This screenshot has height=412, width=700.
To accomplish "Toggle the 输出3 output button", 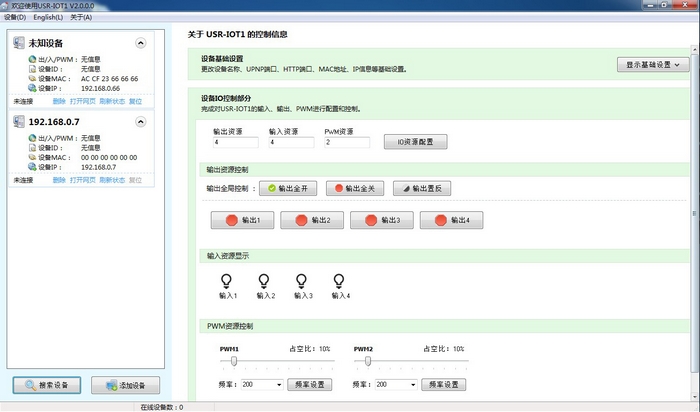I will (382, 220).
